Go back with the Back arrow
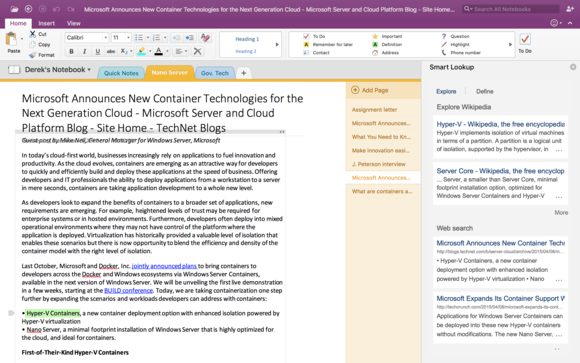The width and height of the screenshot is (580, 363). [x=28, y=9]
